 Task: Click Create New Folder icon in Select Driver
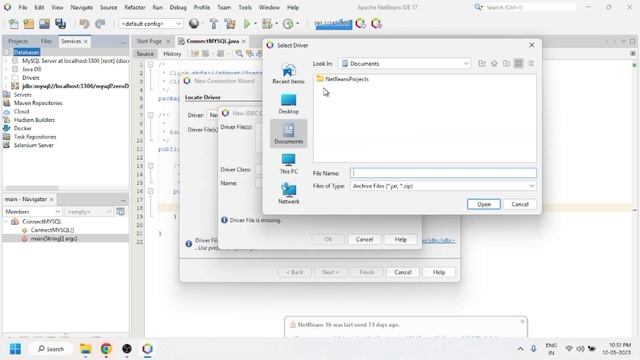[506, 64]
